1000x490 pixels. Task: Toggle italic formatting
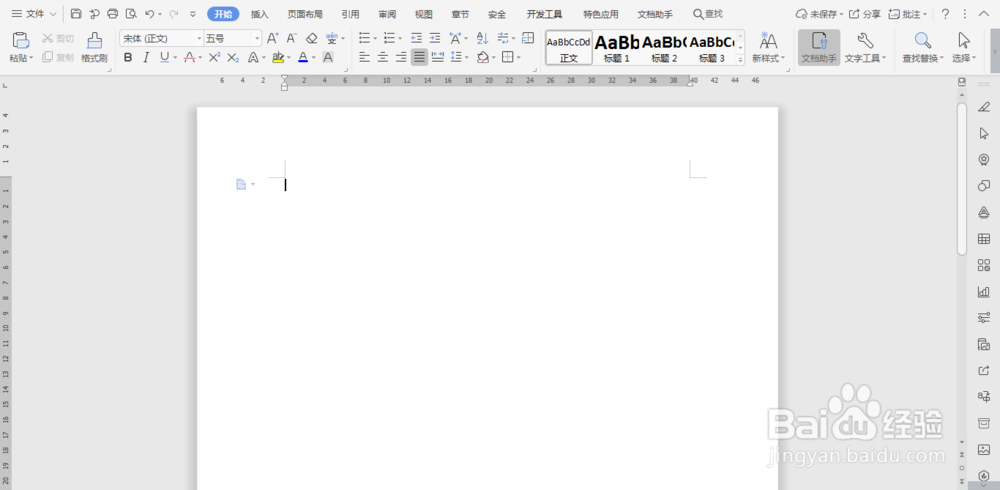pyautogui.click(x=146, y=57)
